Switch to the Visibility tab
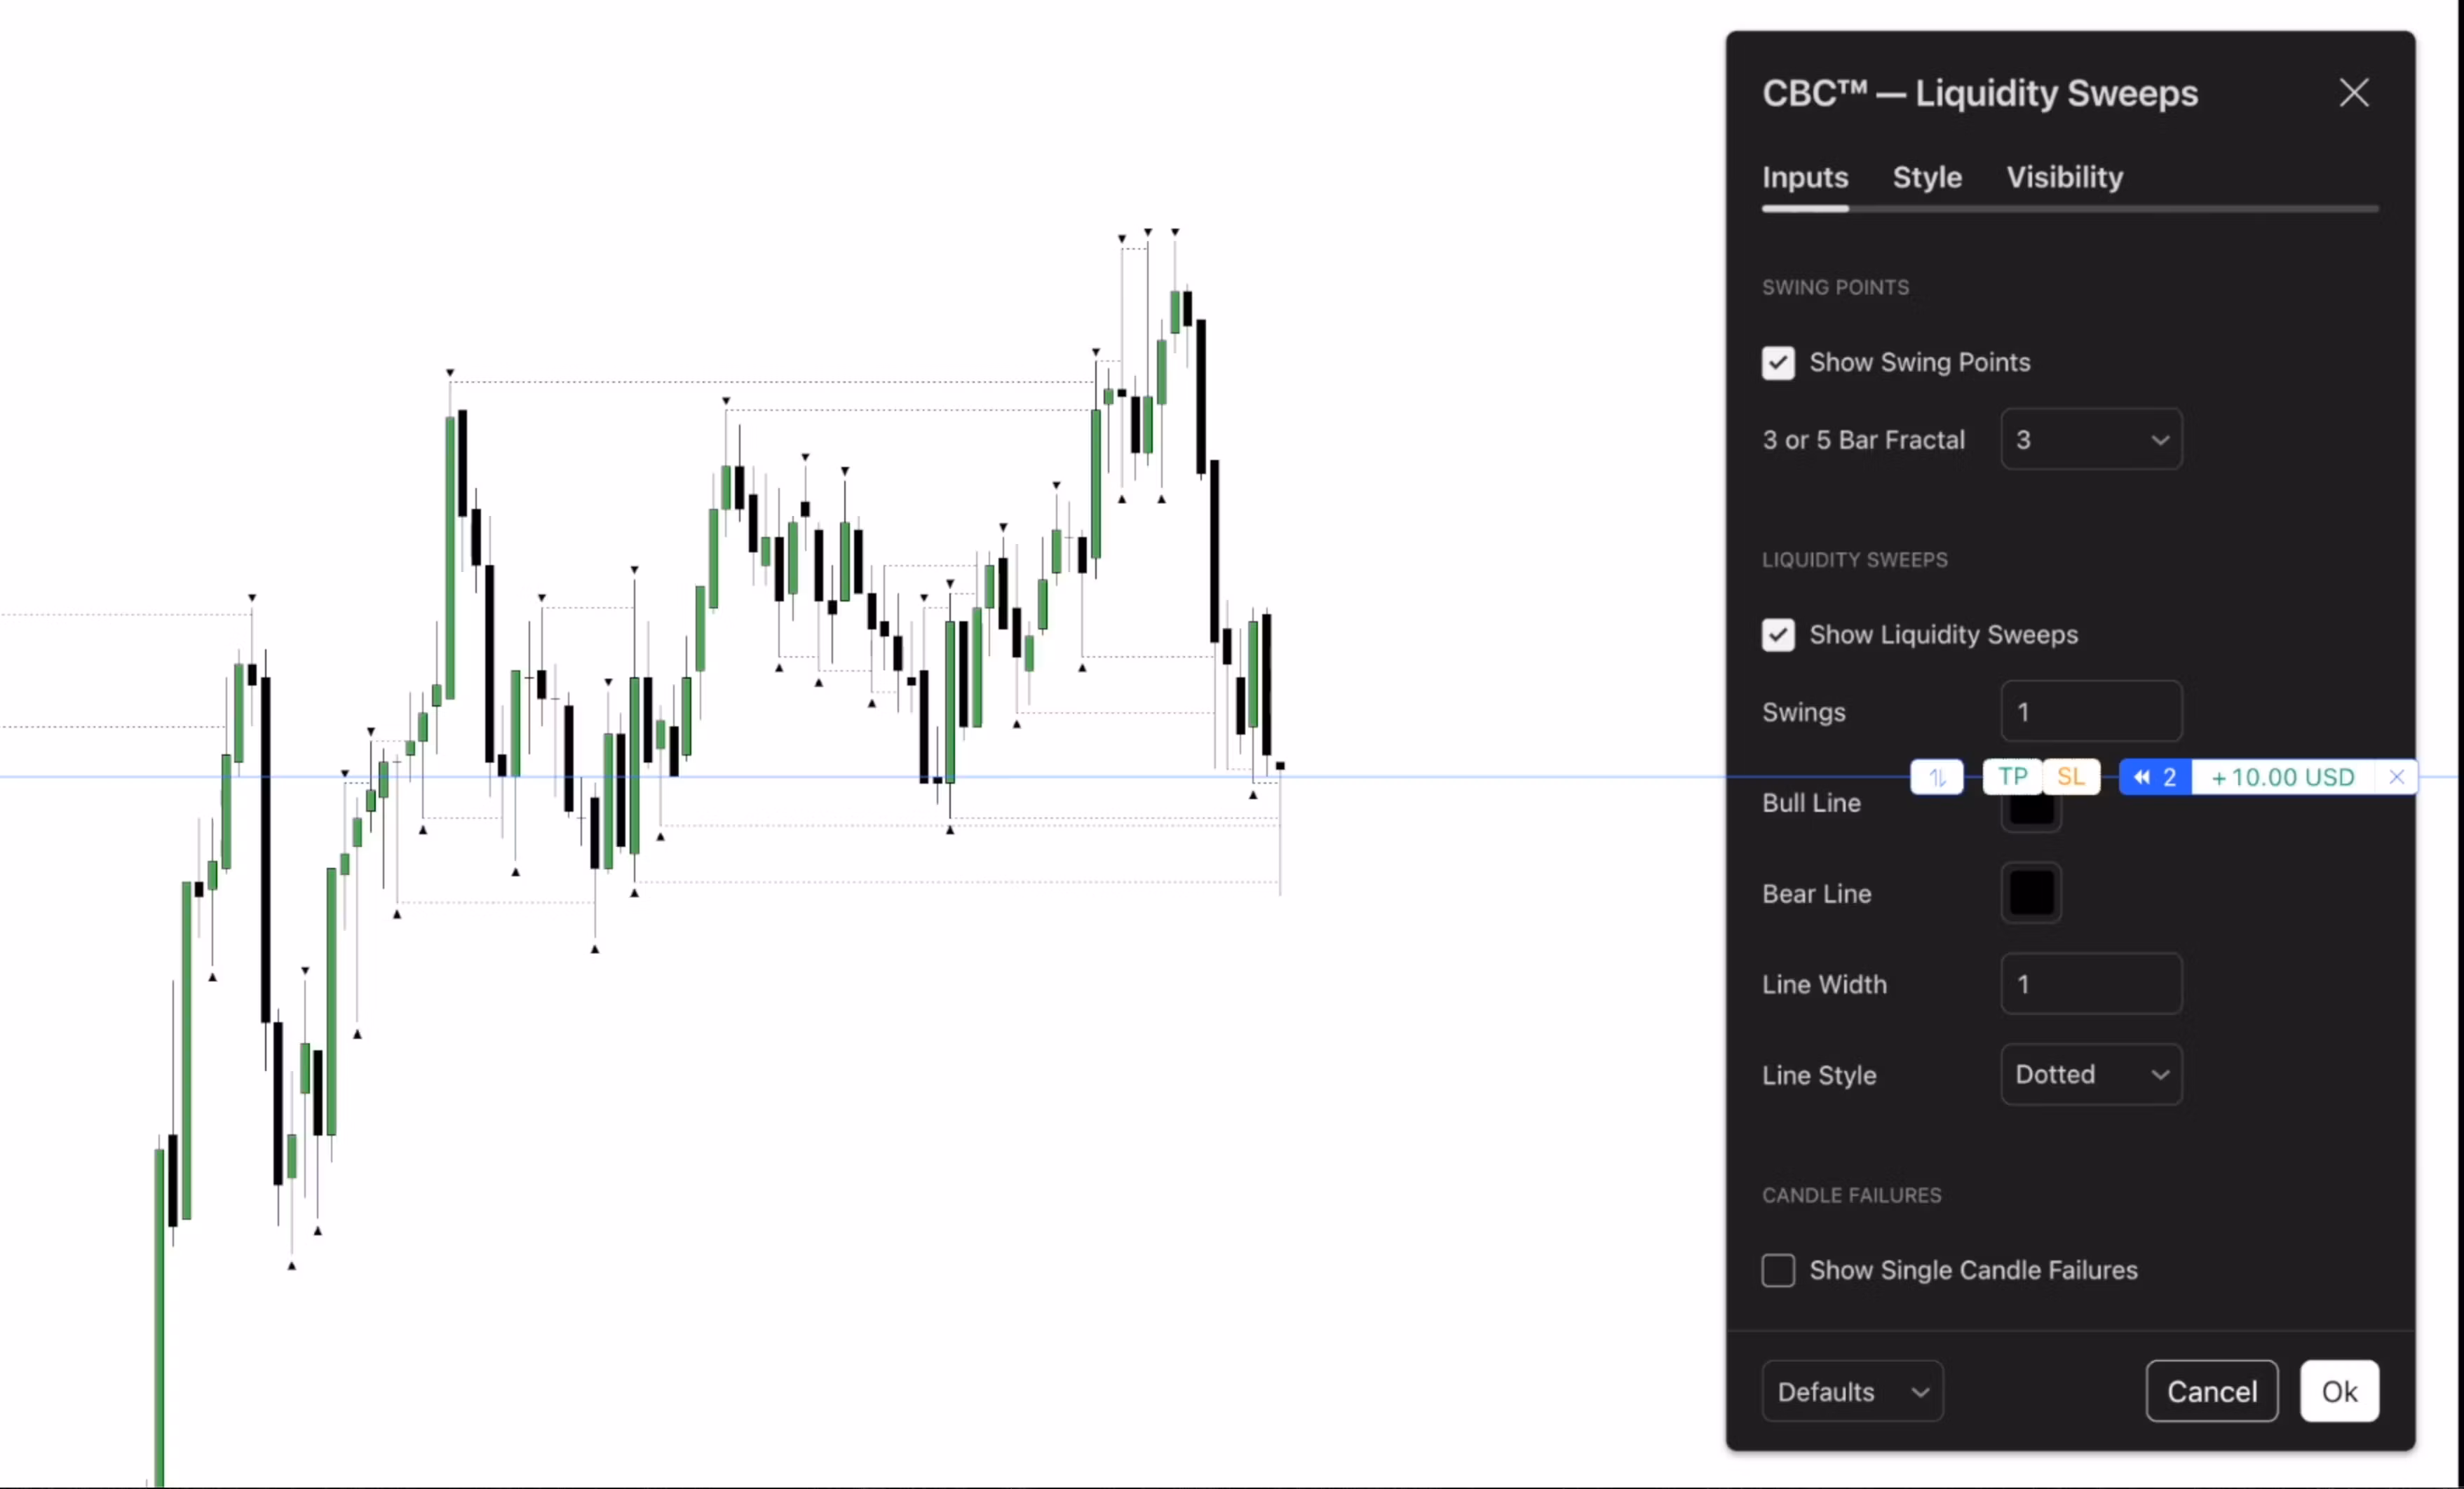The image size is (2464, 1489). pyautogui.click(x=2064, y=177)
